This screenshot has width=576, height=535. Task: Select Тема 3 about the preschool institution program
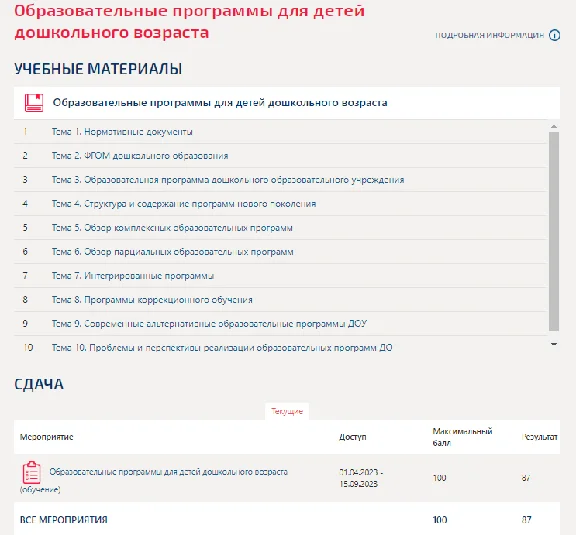[228, 180]
